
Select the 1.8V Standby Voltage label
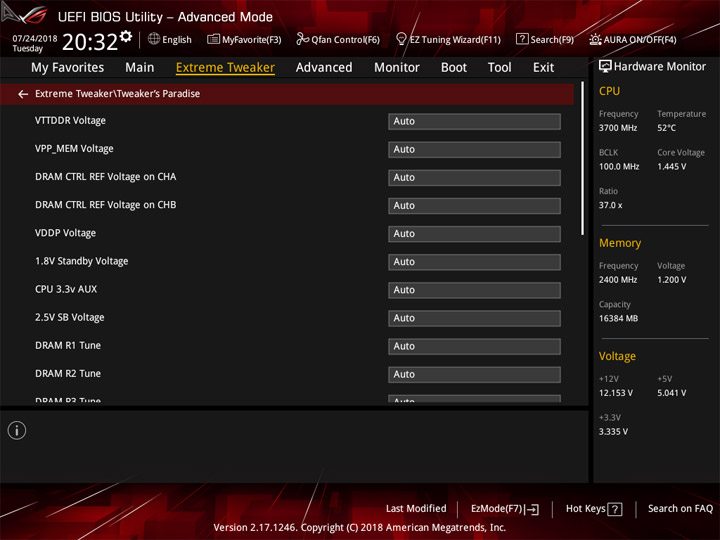[x=81, y=261]
